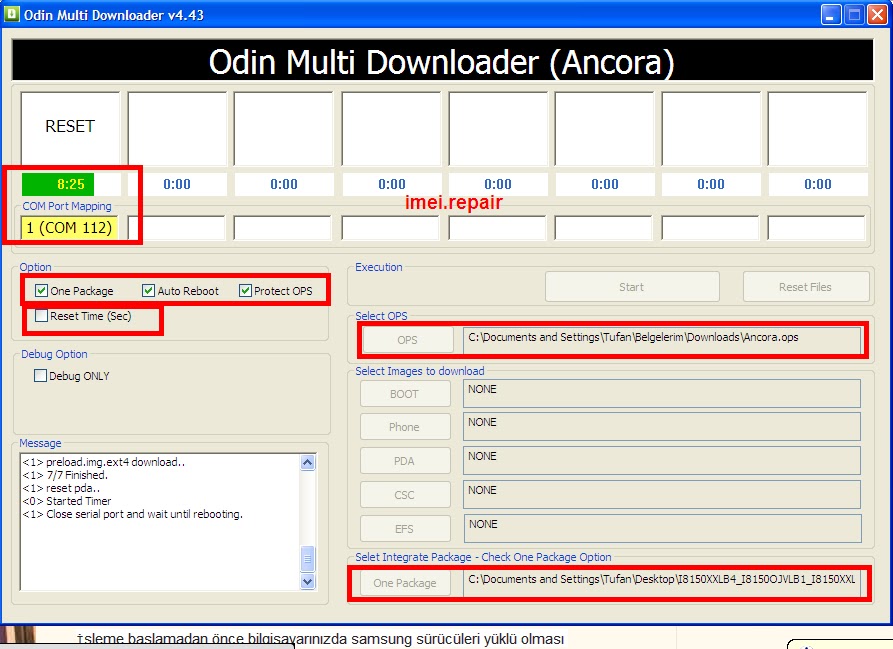Click the Message log scroll down arrow
This screenshot has width=893, height=649.
(x=308, y=581)
